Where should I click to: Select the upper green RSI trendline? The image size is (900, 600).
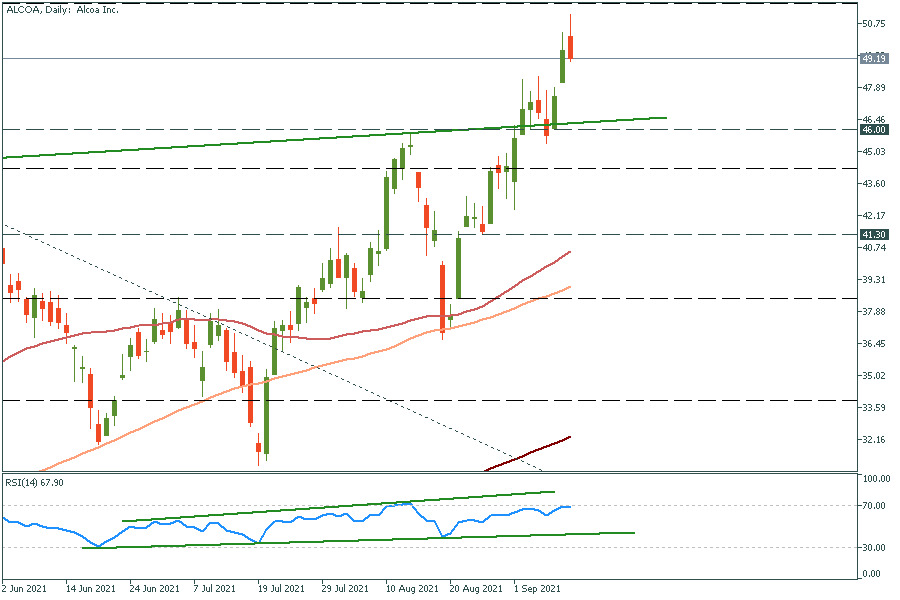pyautogui.click(x=340, y=506)
